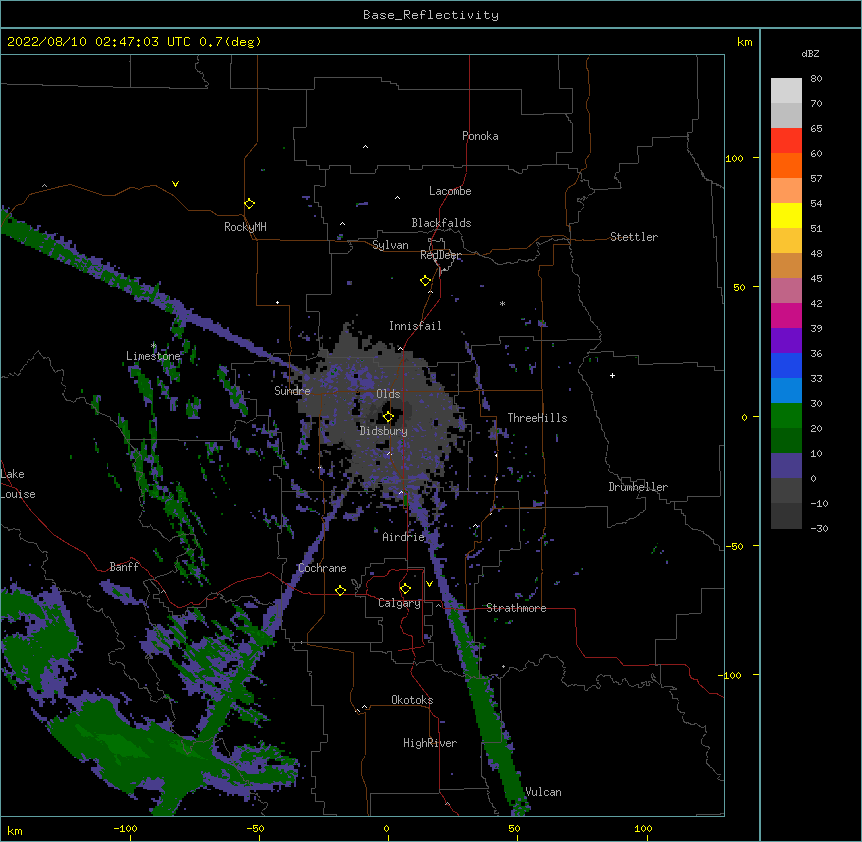Screen dimensions: 862x842
Task: Click the Blackfalds city label
Action: 441,223
